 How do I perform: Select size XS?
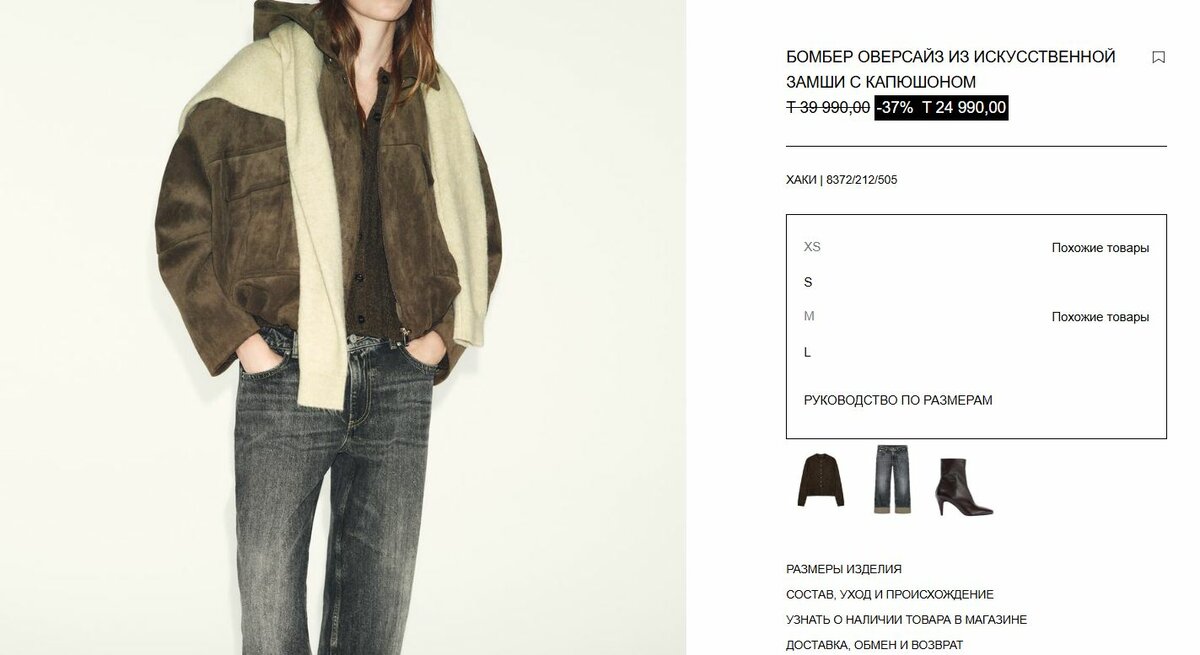pyautogui.click(x=812, y=247)
